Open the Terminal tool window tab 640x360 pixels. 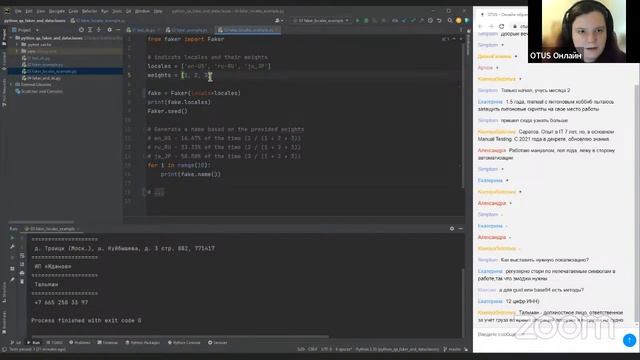pos(107,342)
